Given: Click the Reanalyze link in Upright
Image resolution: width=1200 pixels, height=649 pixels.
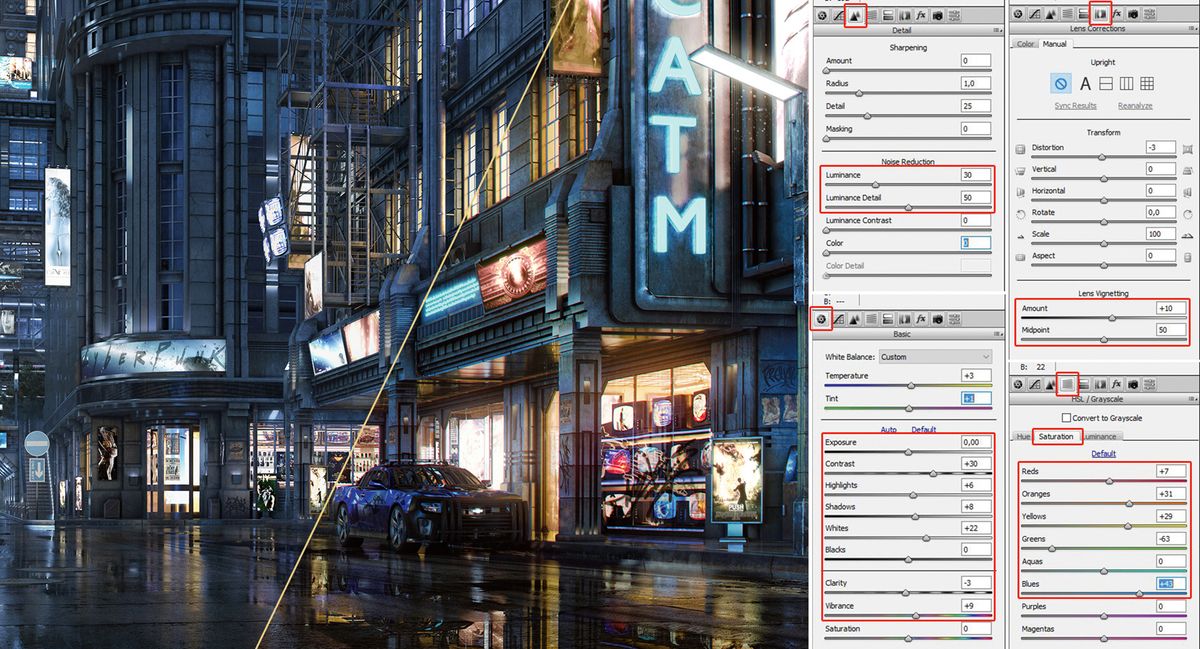Looking at the screenshot, I should point(1135,106).
